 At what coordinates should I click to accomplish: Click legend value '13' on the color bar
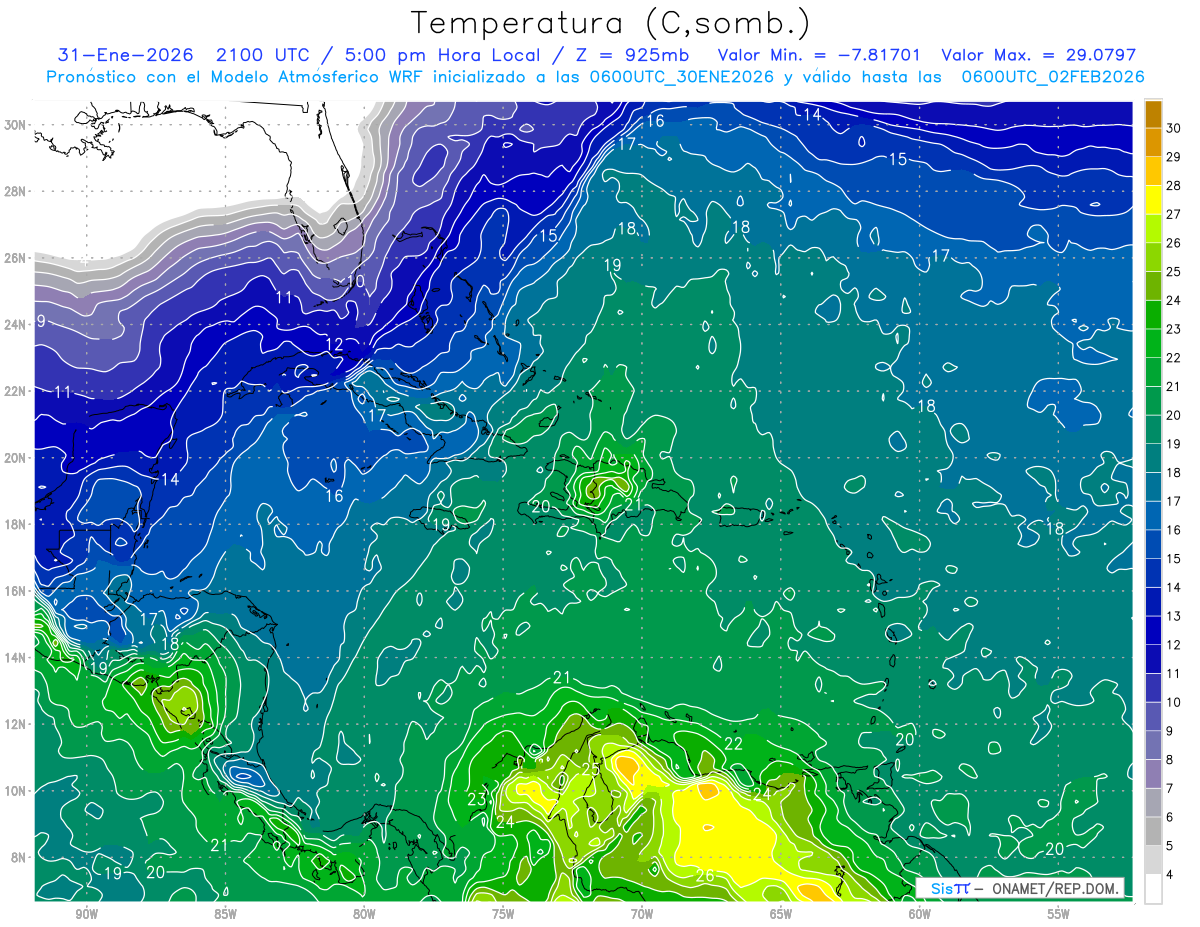coord(1174,616)
